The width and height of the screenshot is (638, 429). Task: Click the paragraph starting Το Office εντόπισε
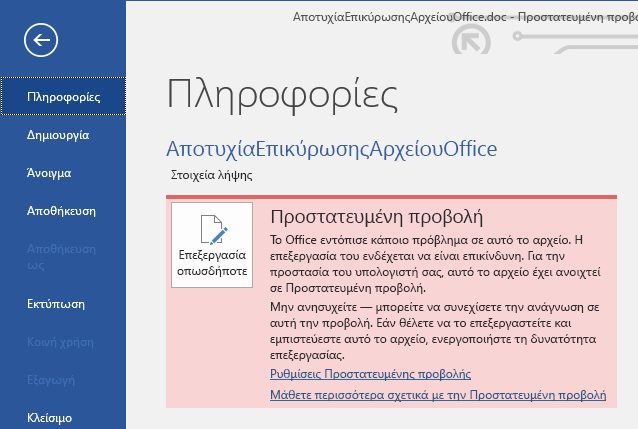pyautogui.click(x=435, y=264)
